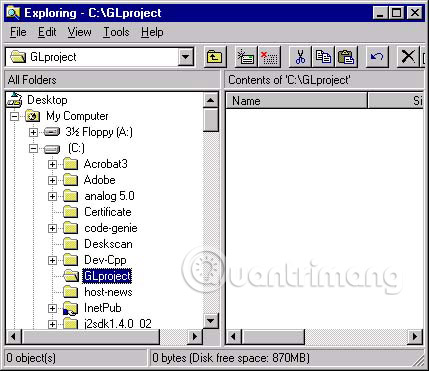Select the Adobe folder label
This screenshot has width=429, height=371.
[100, 180]
